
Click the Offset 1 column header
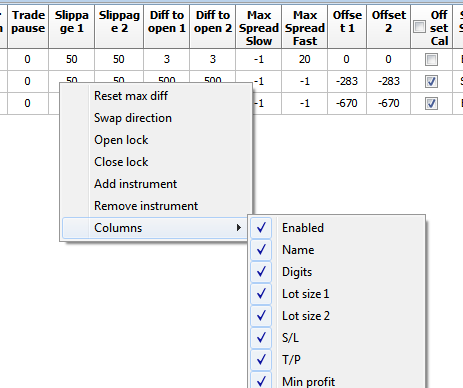(x=347, y=27)
